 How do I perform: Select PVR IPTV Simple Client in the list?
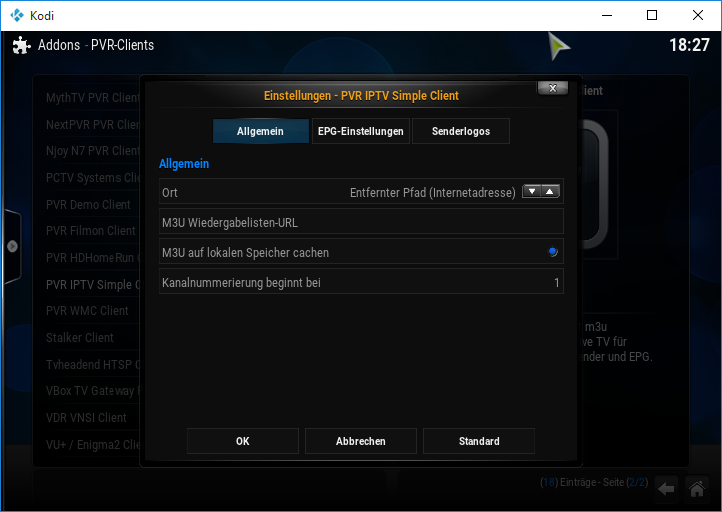93,285
